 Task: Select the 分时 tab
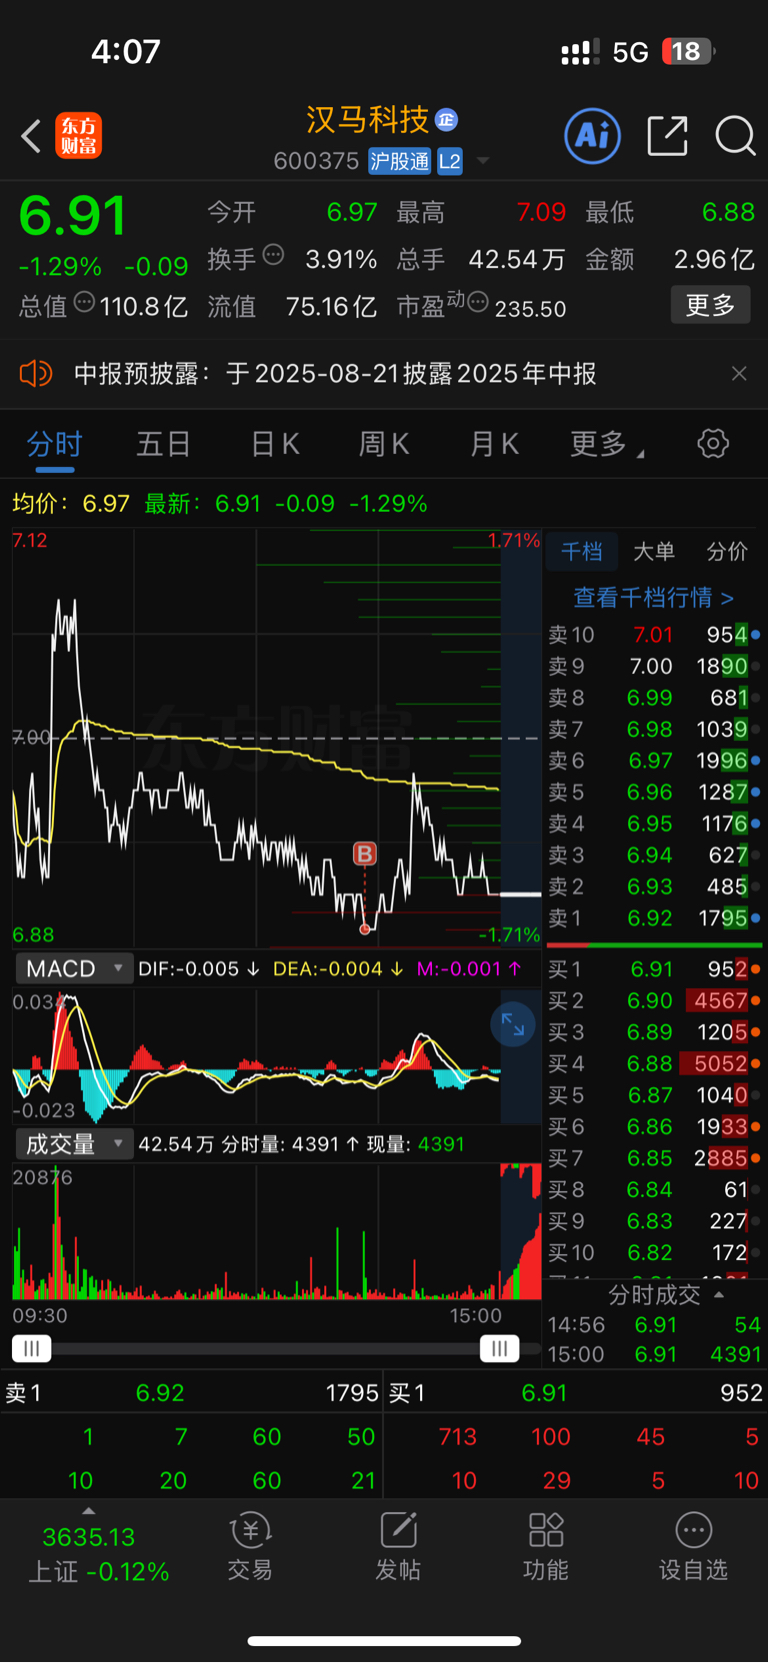[x=54, y=444]
